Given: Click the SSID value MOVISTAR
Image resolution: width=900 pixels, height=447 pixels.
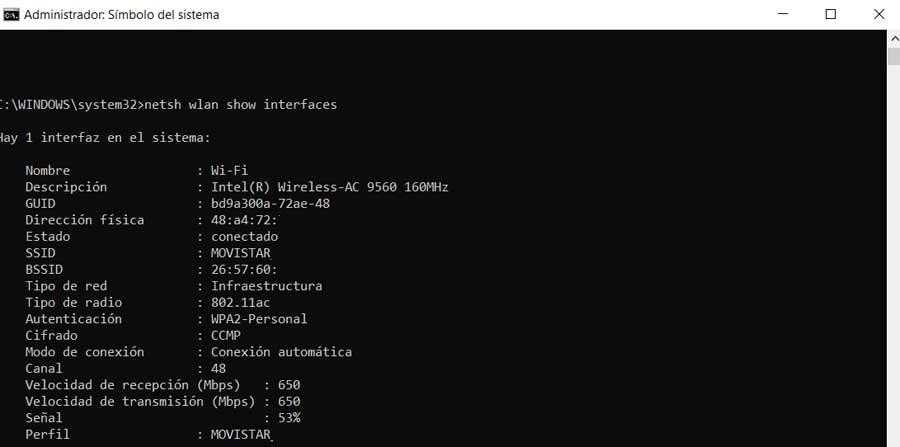Looking at the screenshot, I should click(241, 253).
